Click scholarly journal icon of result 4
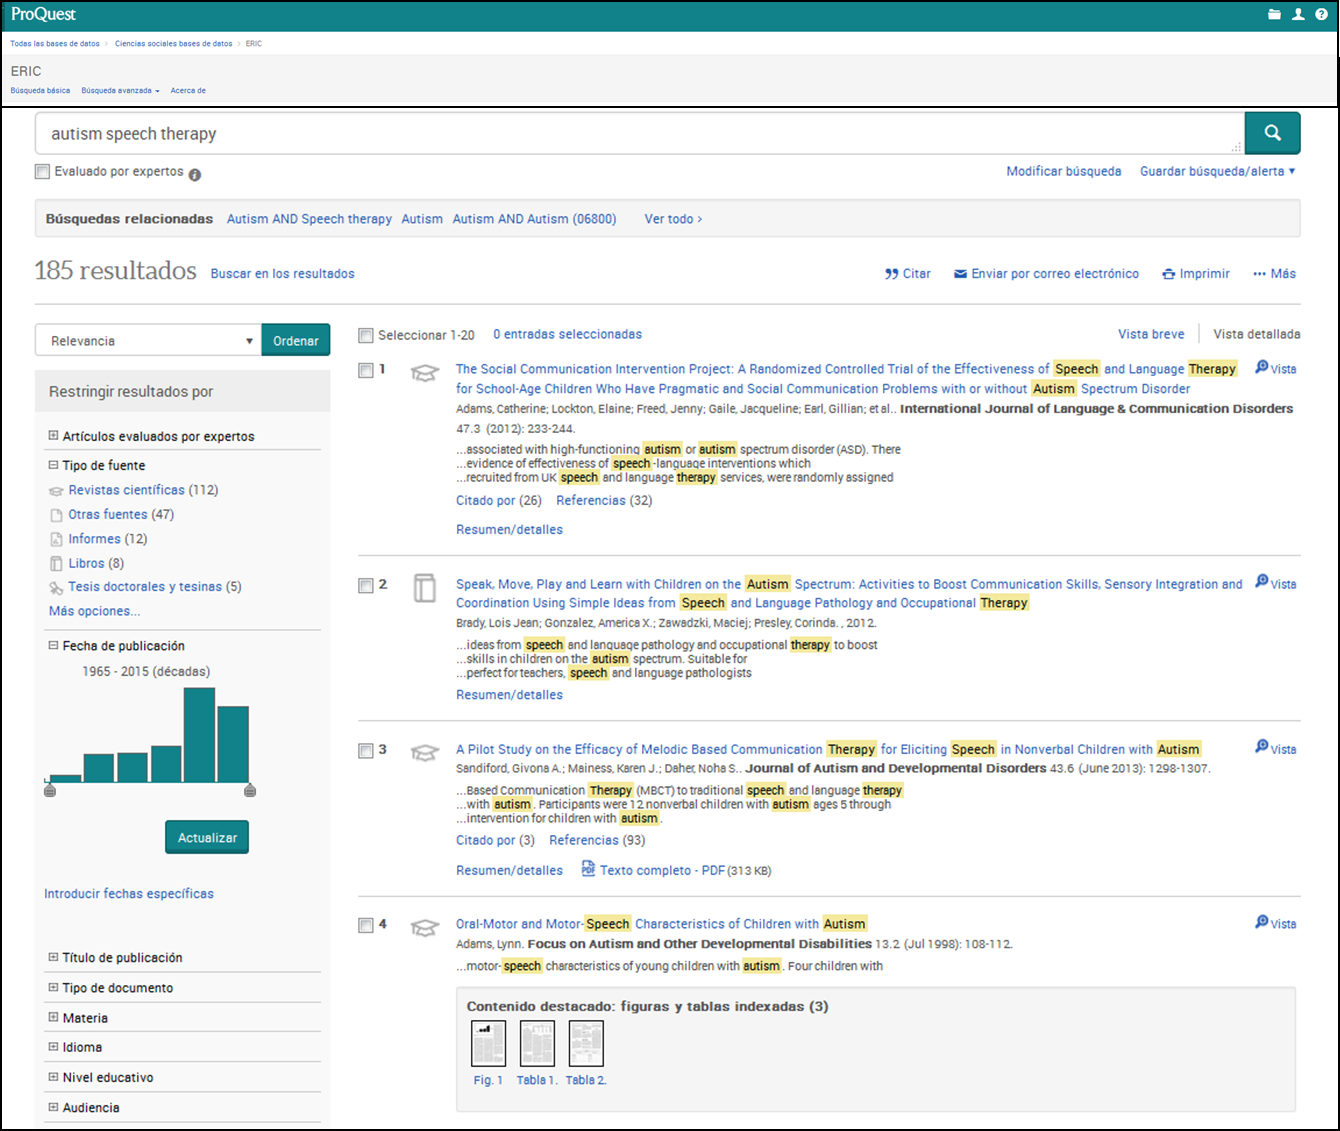The height and width of the screenshot is (1131, 1340). (x=425, y=928)
